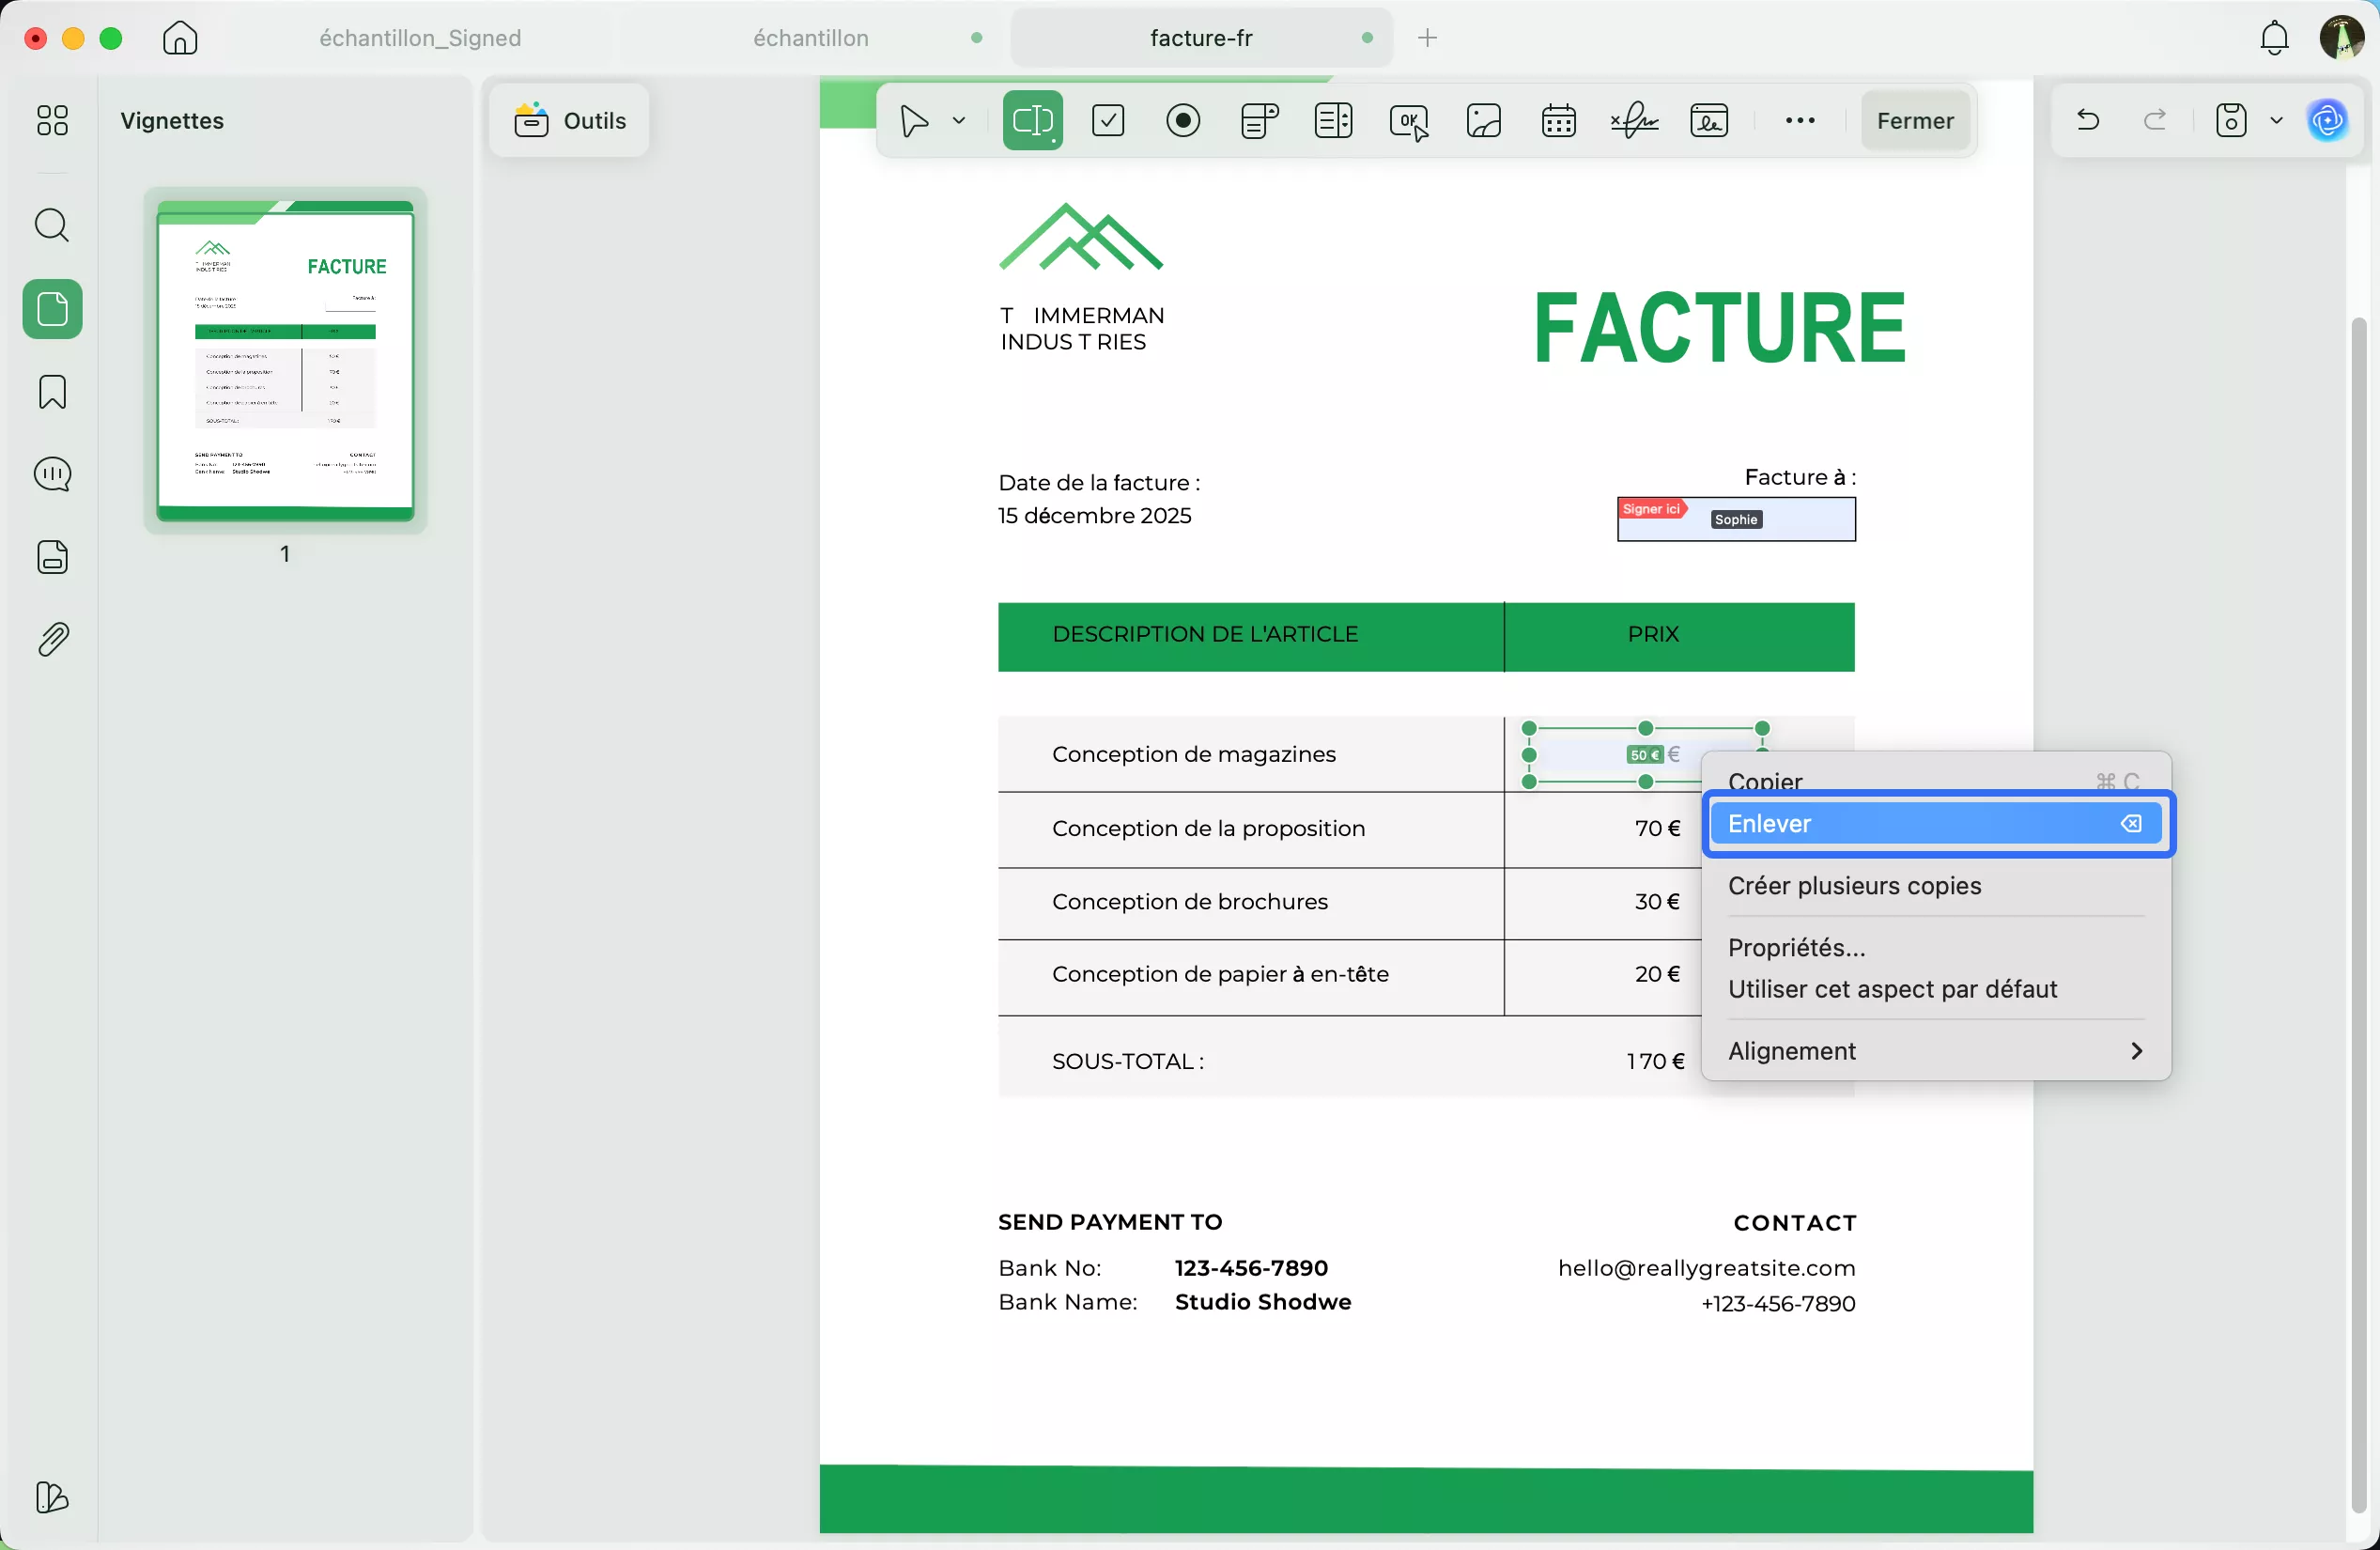Open the notifications bell
Viewport: 2380px width, 1550px height.
2274,38
